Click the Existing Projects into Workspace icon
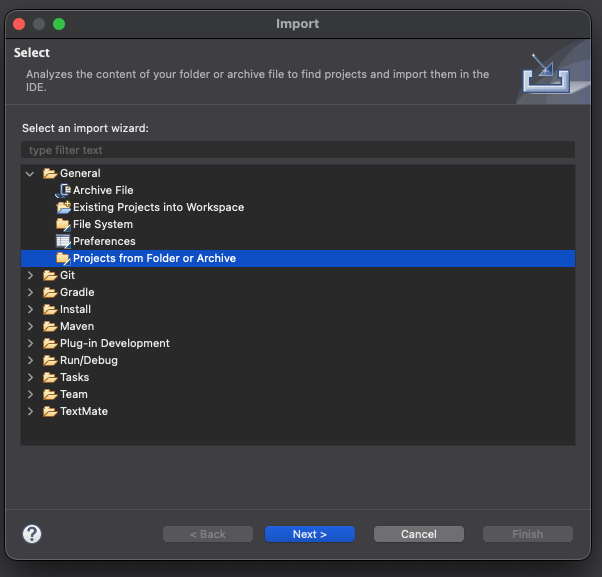The height and width of the screenshot is (577, 602). tap(63, 207)
